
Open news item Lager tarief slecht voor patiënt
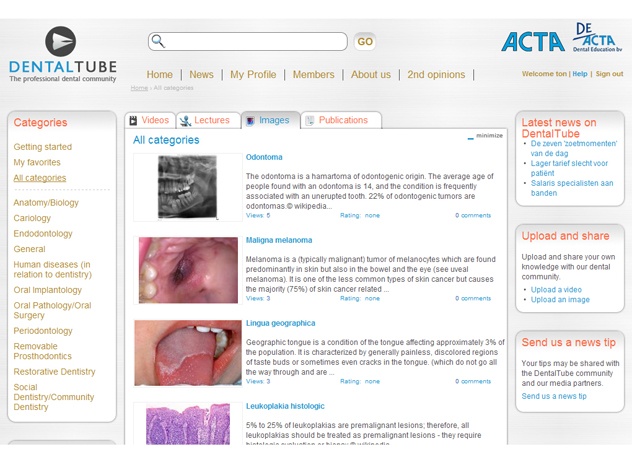point(569,168)
